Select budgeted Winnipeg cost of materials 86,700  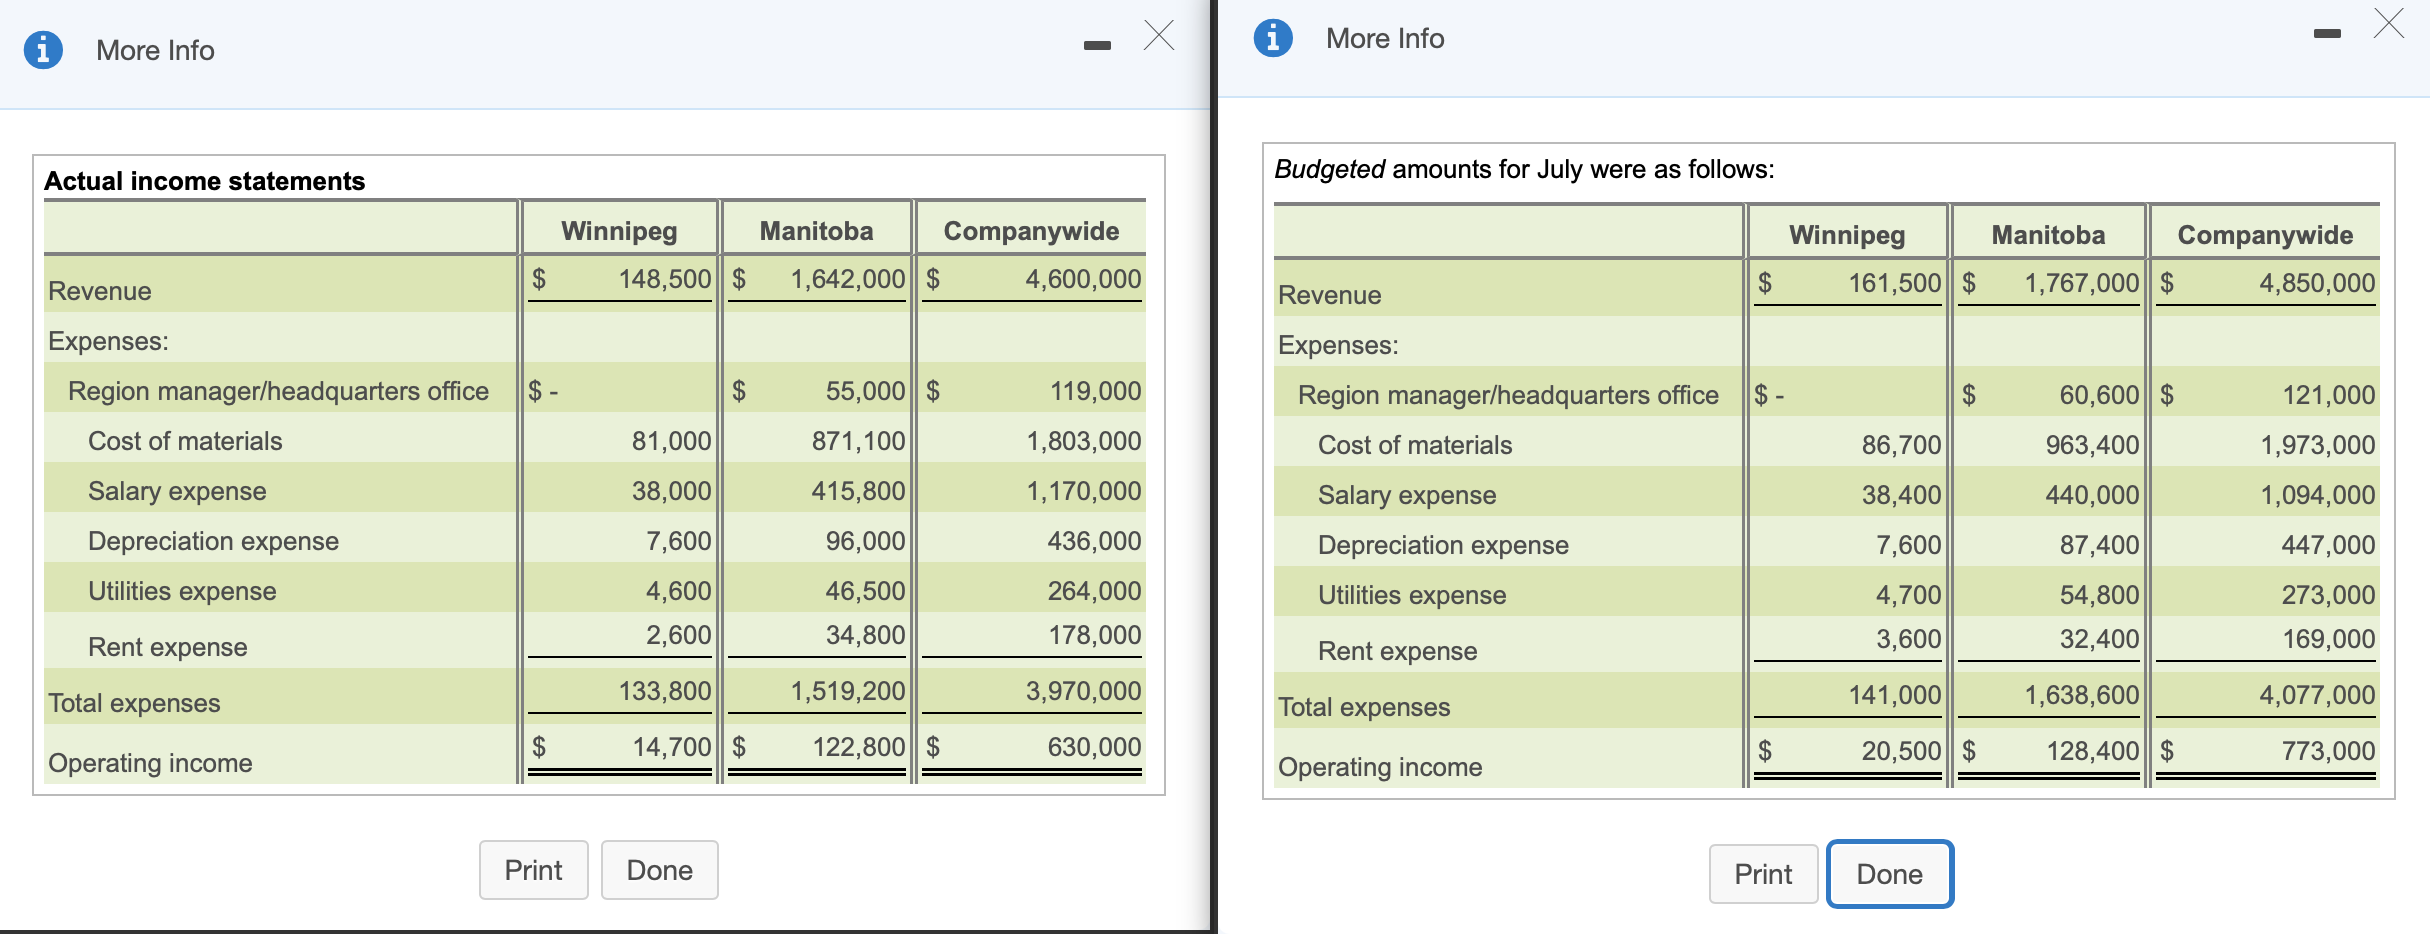(1901, 445)
